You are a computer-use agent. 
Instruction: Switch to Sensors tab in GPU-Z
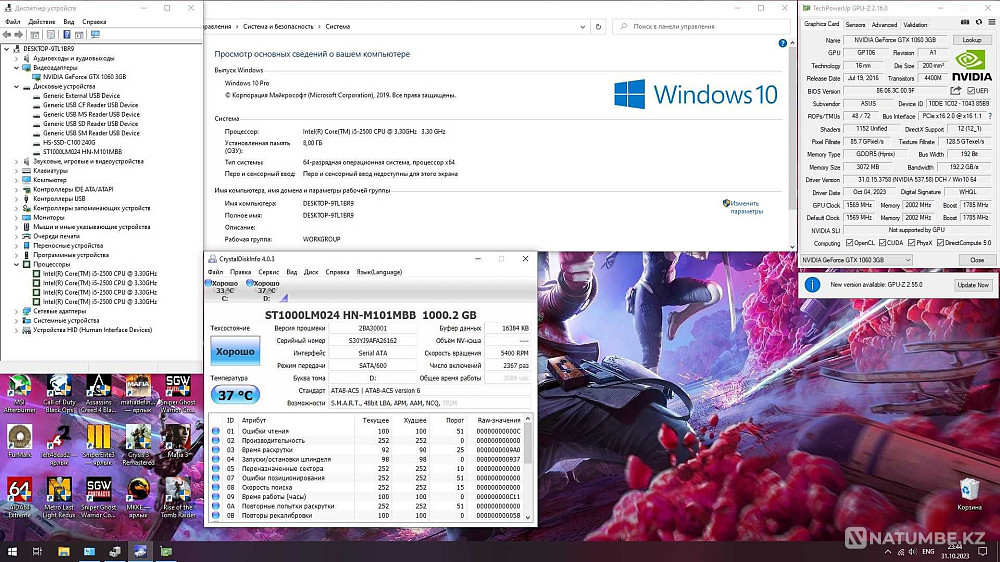point(855,24)
